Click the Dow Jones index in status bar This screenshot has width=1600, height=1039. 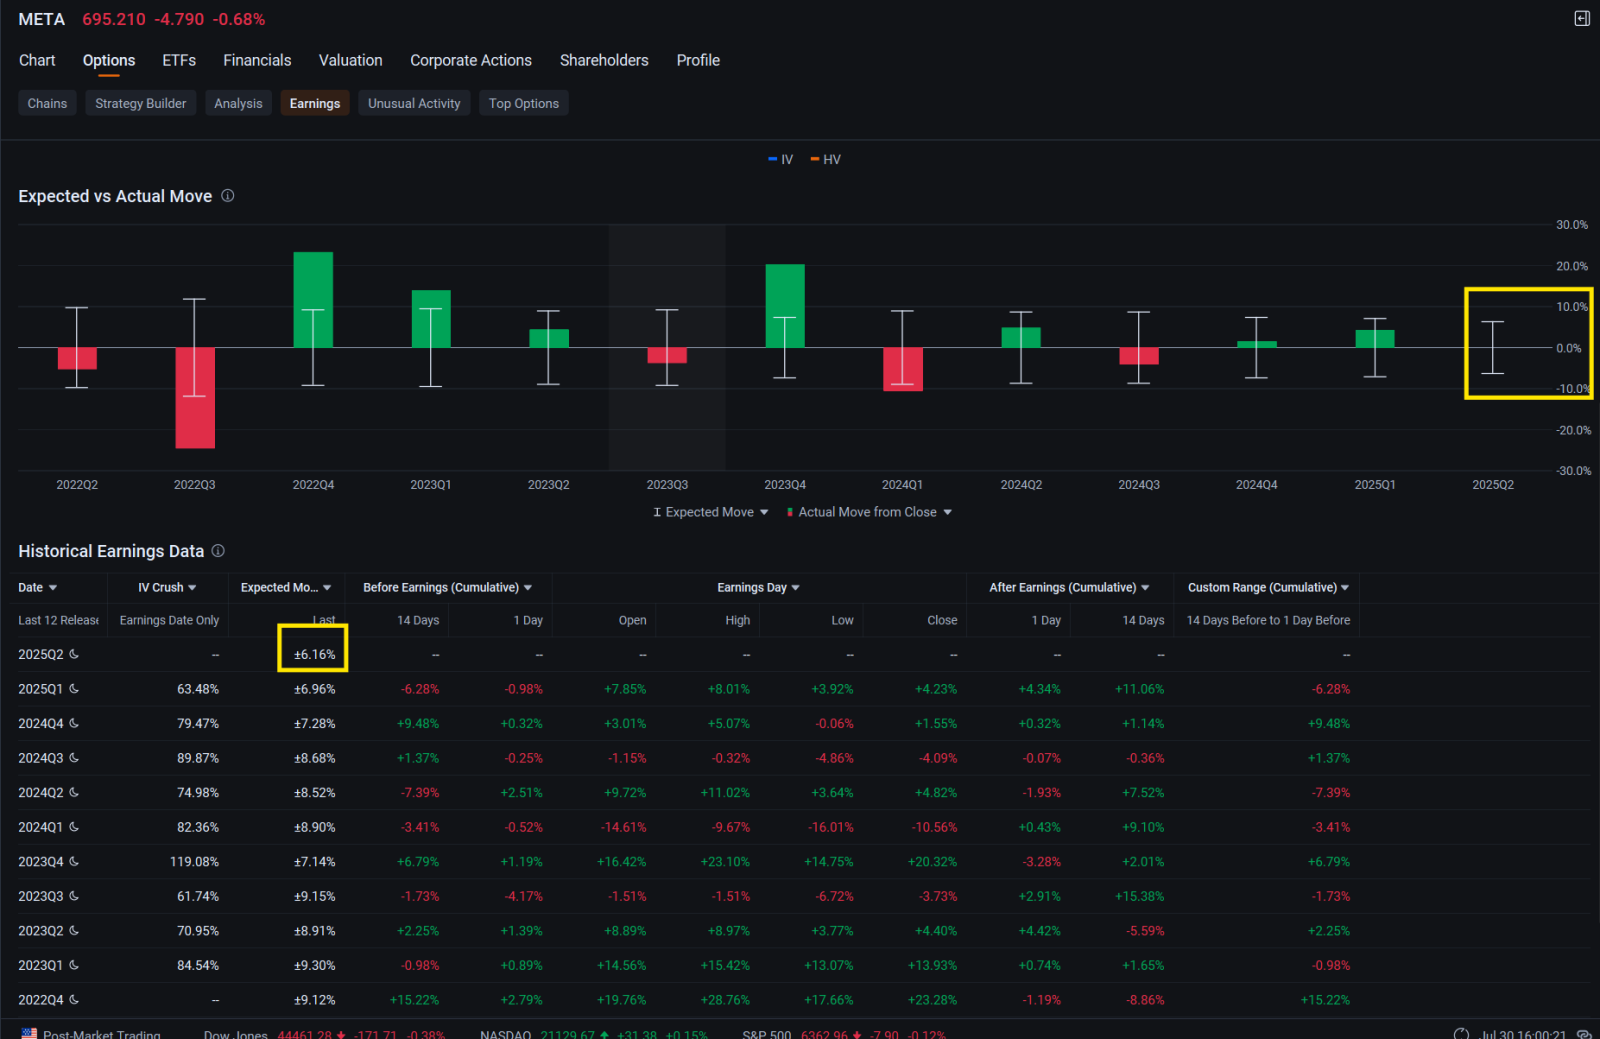click(x=324, y=1034)
